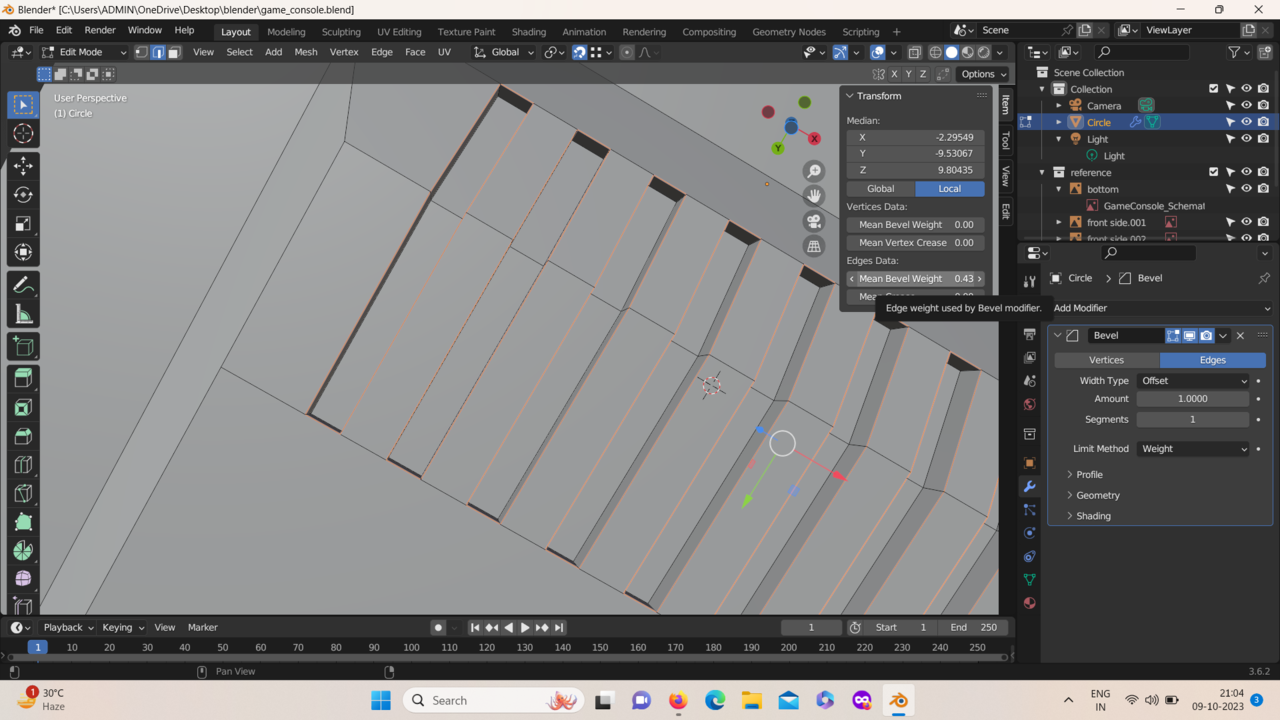Screen dimensions: 1280x720
Task: Select the Inset Faces tool
Action: pyautogui.click(x=23, y=407)
